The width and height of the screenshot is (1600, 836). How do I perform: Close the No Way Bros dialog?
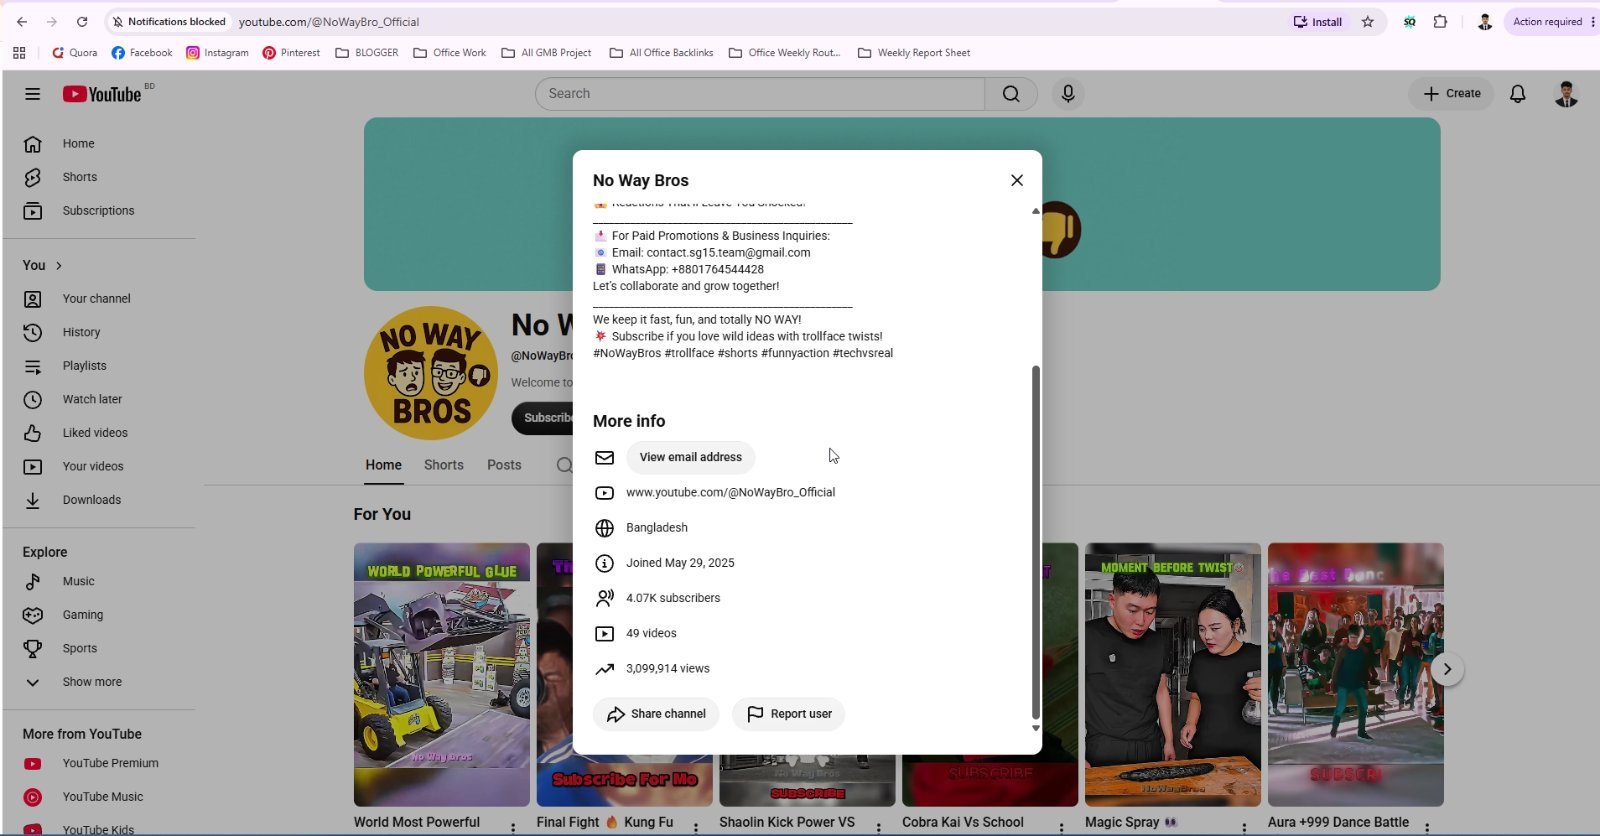pyautogui.click(x=1017, y=180)
